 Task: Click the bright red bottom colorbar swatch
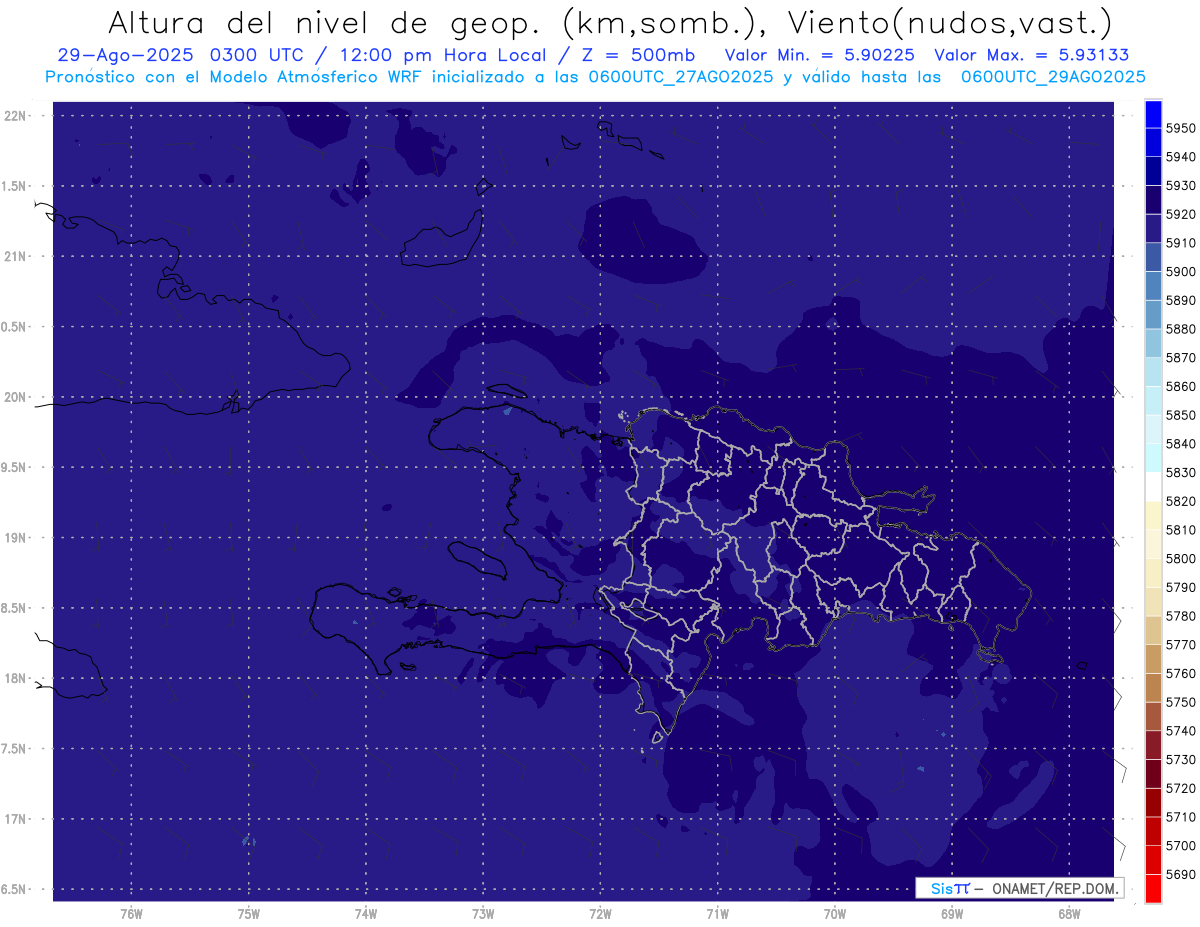coord(1153,889)
